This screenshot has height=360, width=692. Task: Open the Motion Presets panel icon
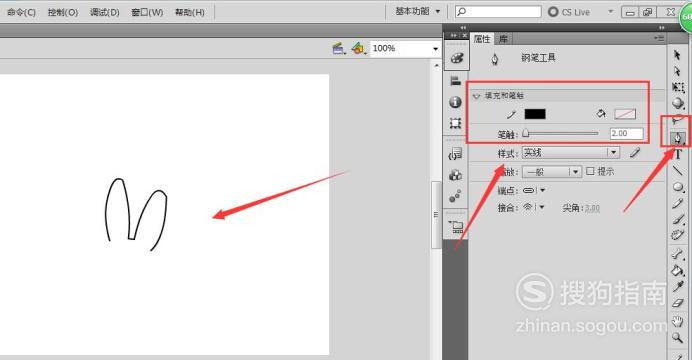click(455, 196)
